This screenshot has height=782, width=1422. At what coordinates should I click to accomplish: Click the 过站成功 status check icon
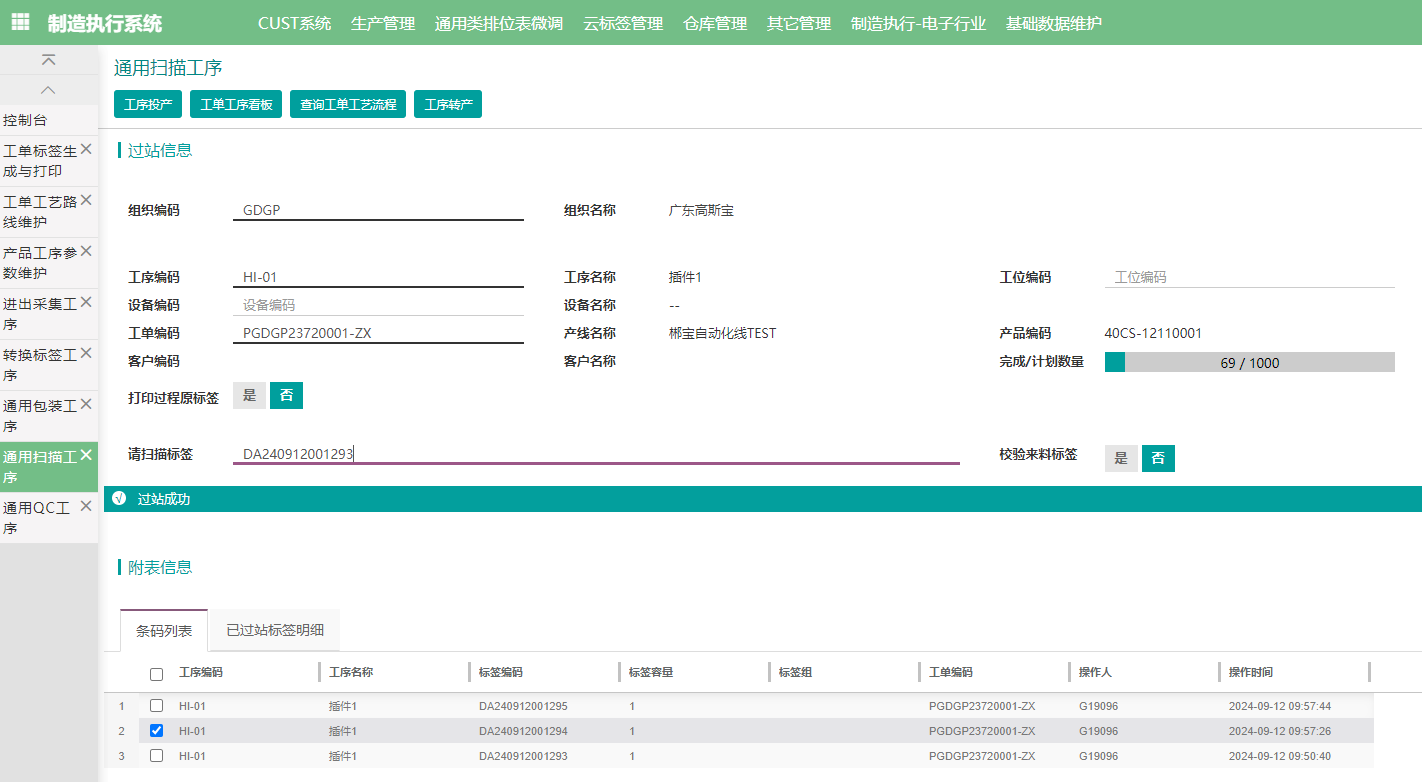click(x=119, y=499)
